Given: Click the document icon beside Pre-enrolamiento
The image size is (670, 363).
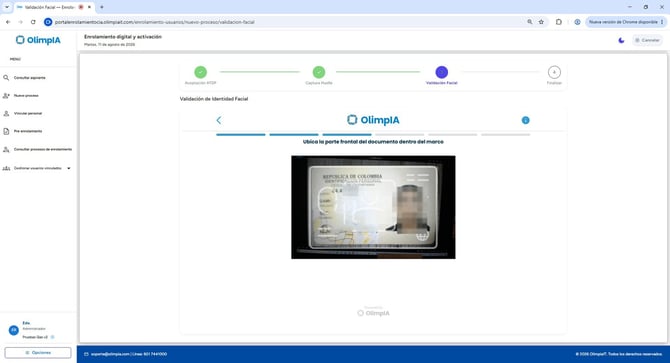Looking at the screenshot, I should [x=6, y=132].
